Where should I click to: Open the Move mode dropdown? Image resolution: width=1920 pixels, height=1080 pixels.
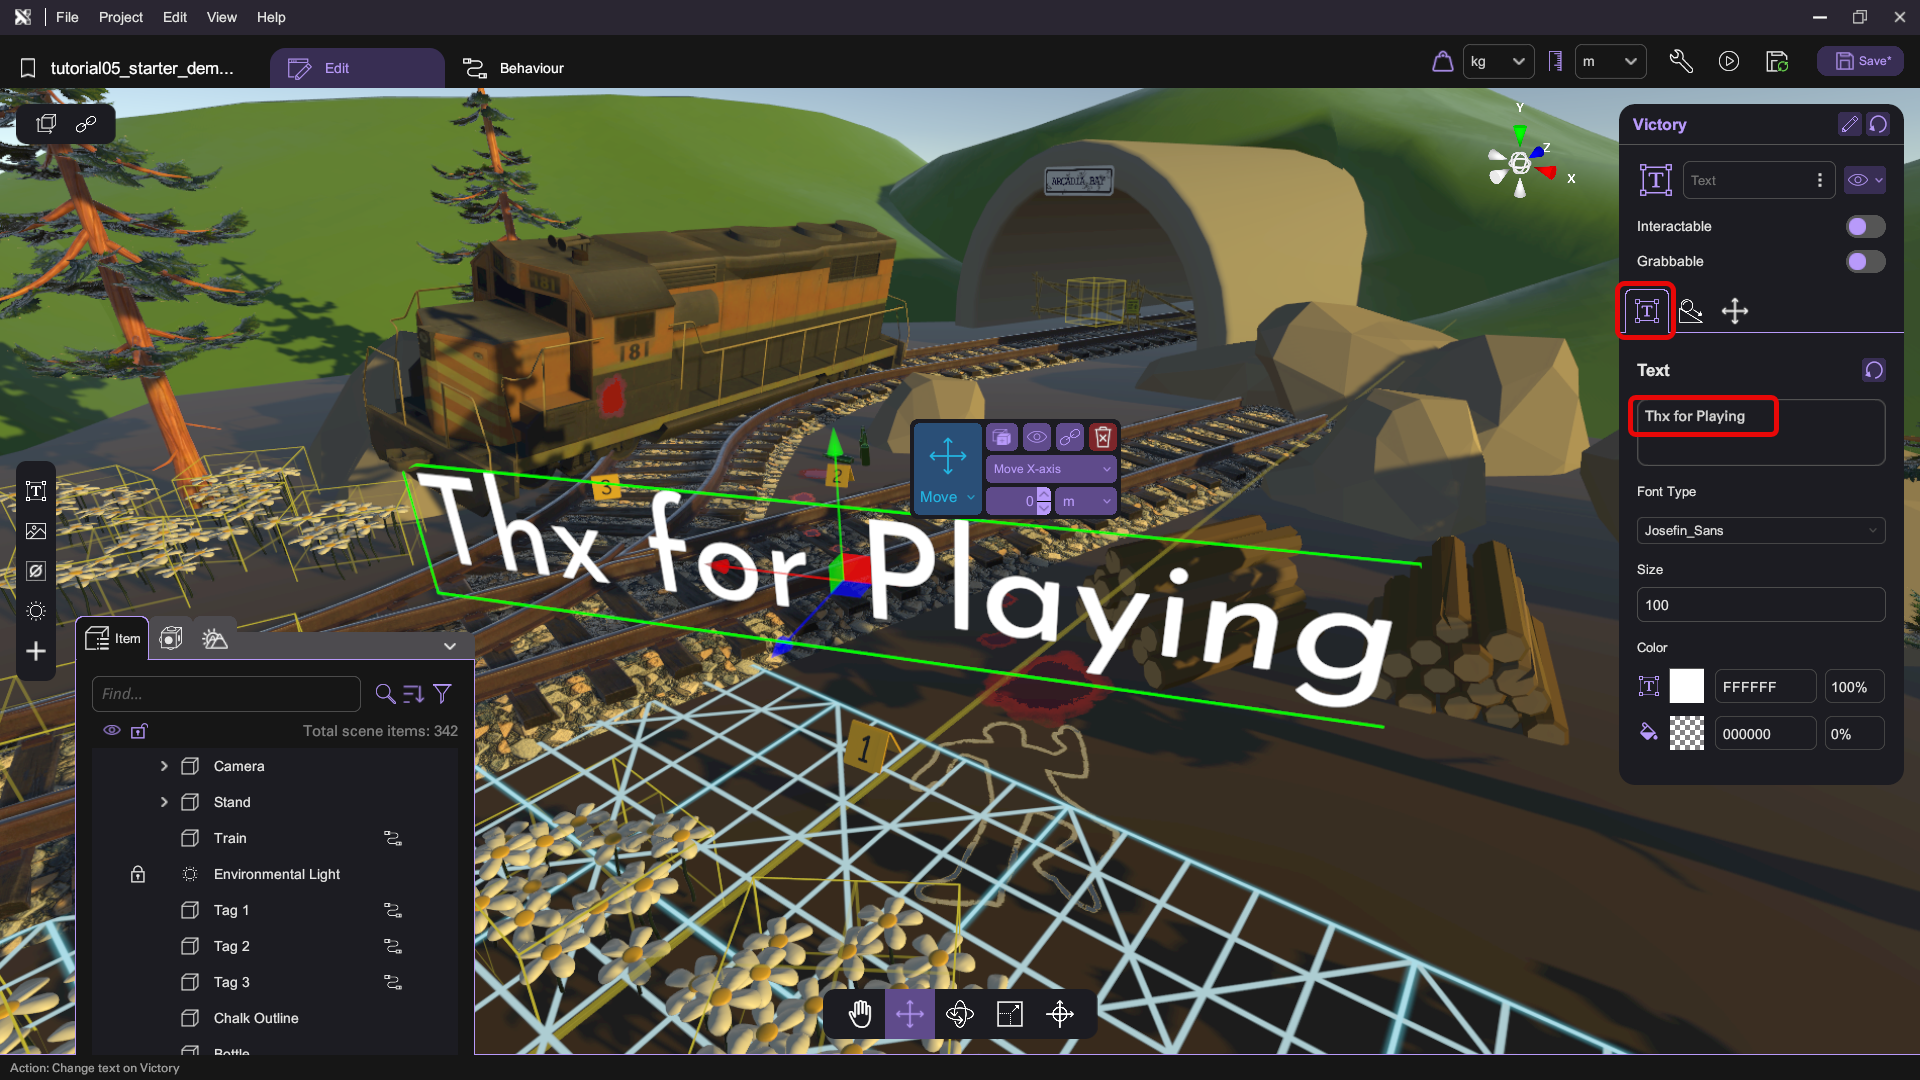pos(946,497)
